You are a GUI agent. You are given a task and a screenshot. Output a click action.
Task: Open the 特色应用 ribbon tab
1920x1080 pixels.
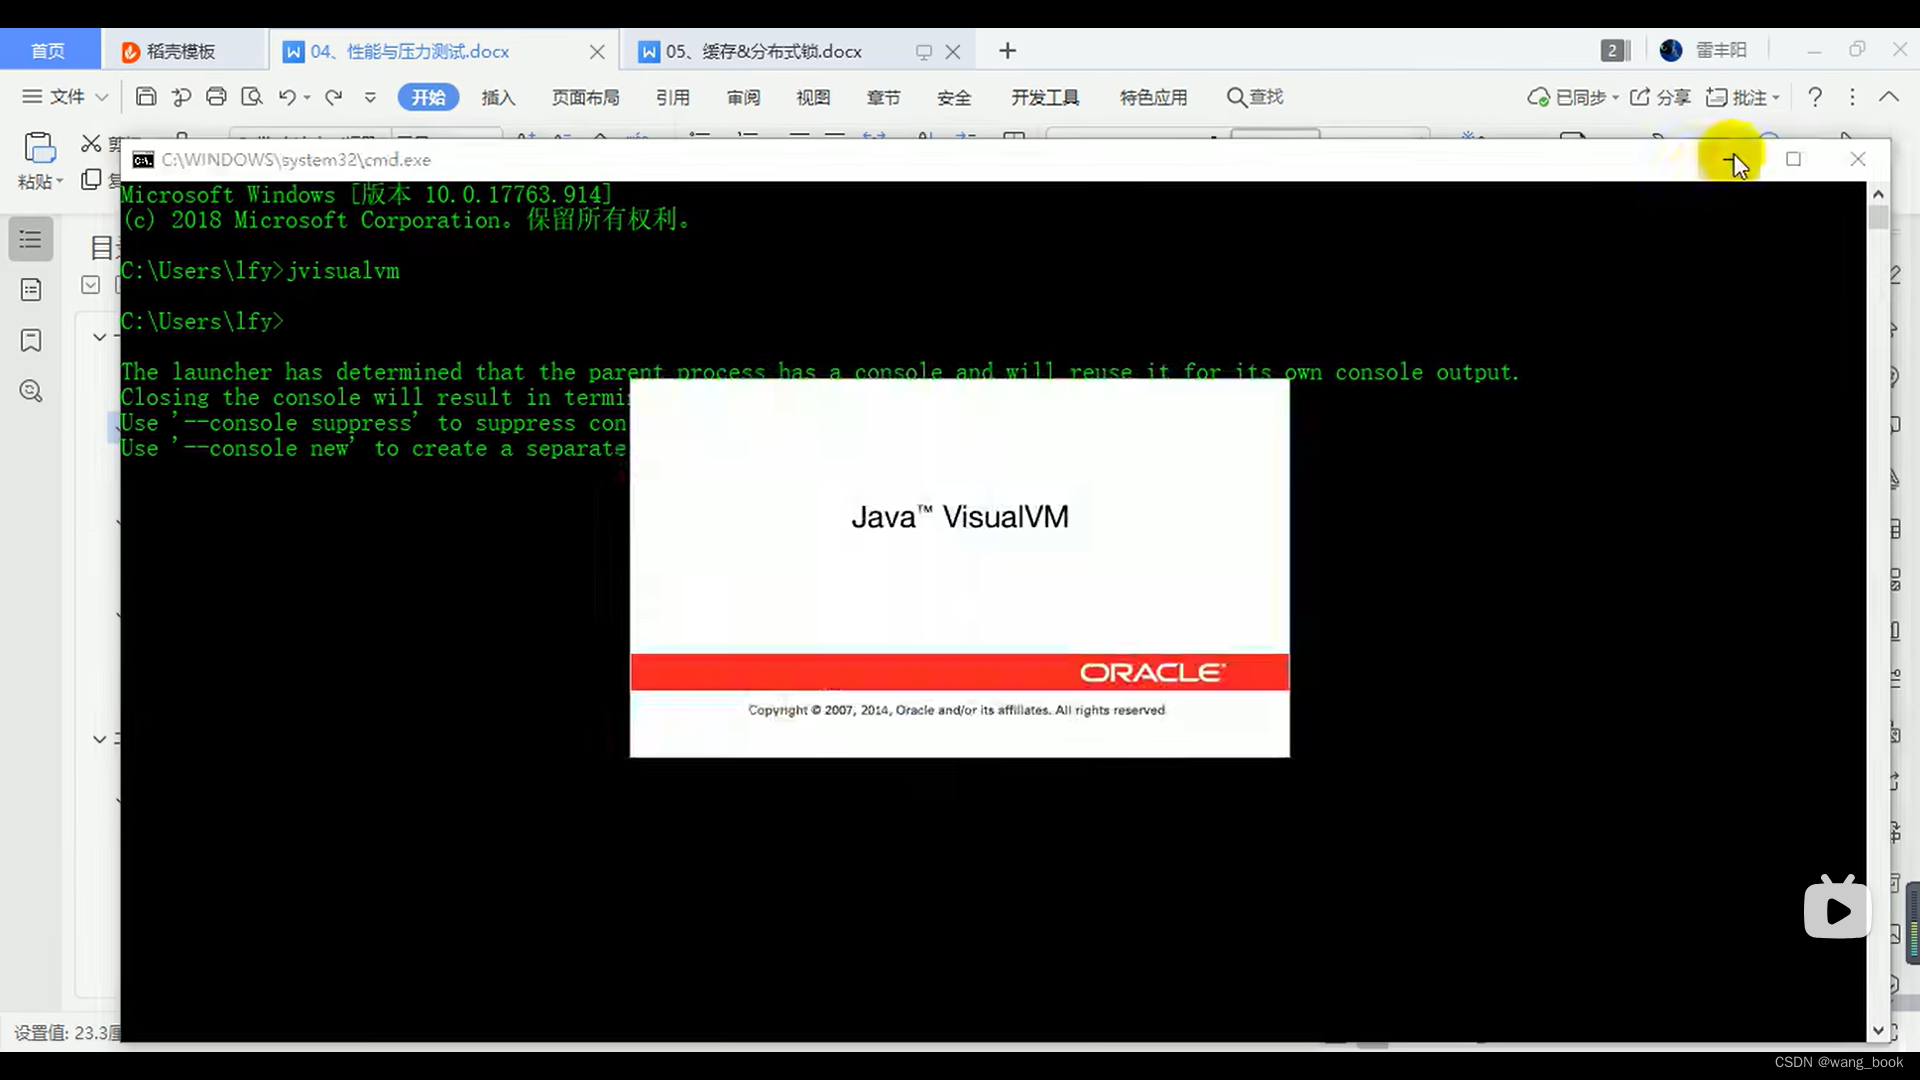[x=1153, y=97]
